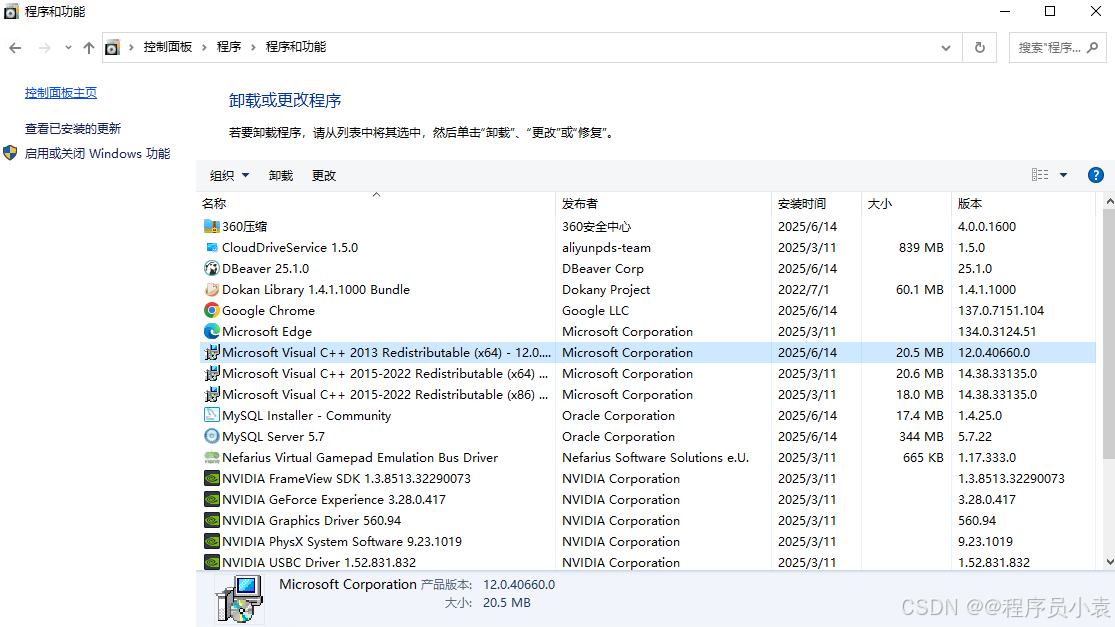Sort by the 名称 column header
The height and width of the screenshot is (627, 1115).
(375, 203)
